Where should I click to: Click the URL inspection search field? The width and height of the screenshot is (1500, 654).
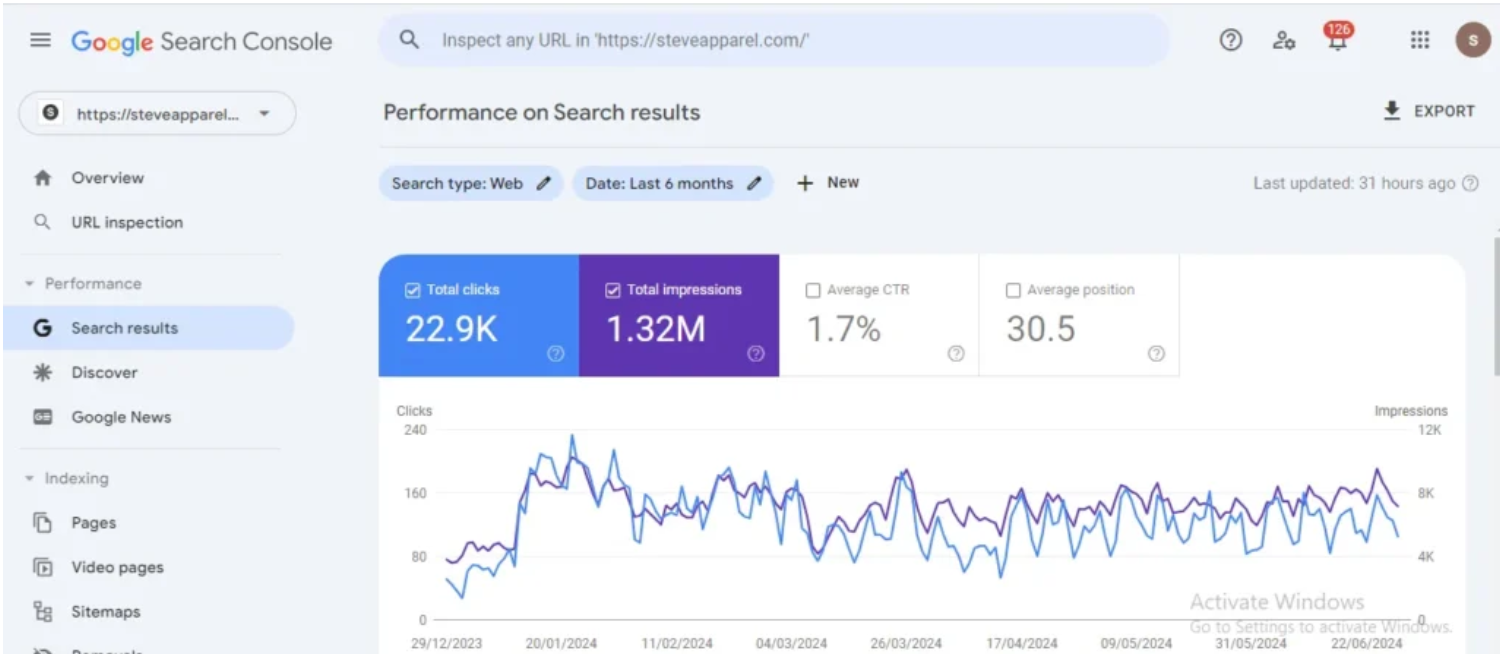pos(772,40)
